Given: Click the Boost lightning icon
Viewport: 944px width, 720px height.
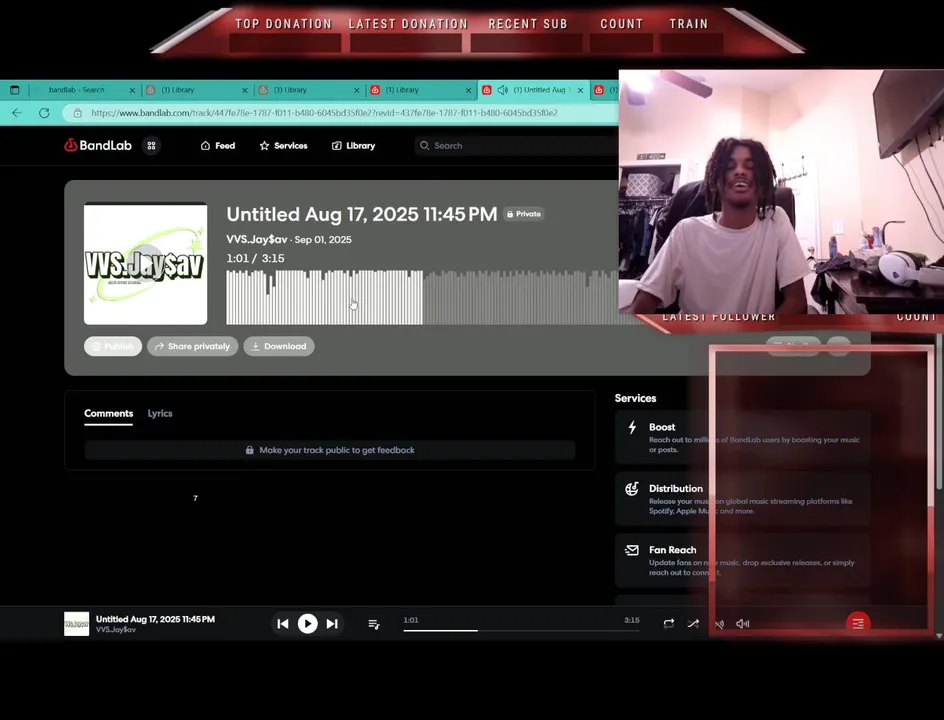Looking at the screenshot, I should click(x=632, y=427).
